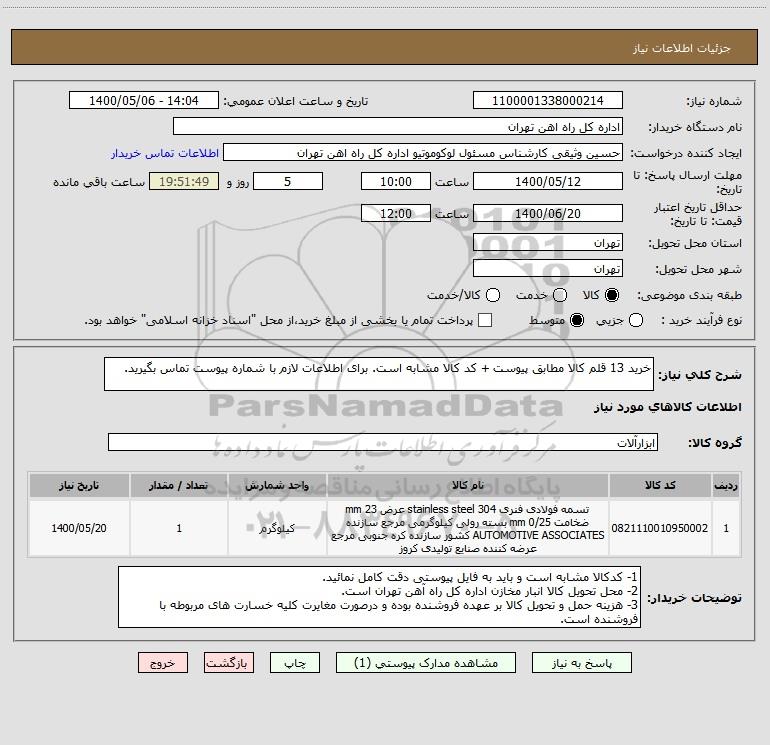Open مشاهده مدارک پیوستی (1) button
The image size is (770, 745).
[x=426, y=663]
